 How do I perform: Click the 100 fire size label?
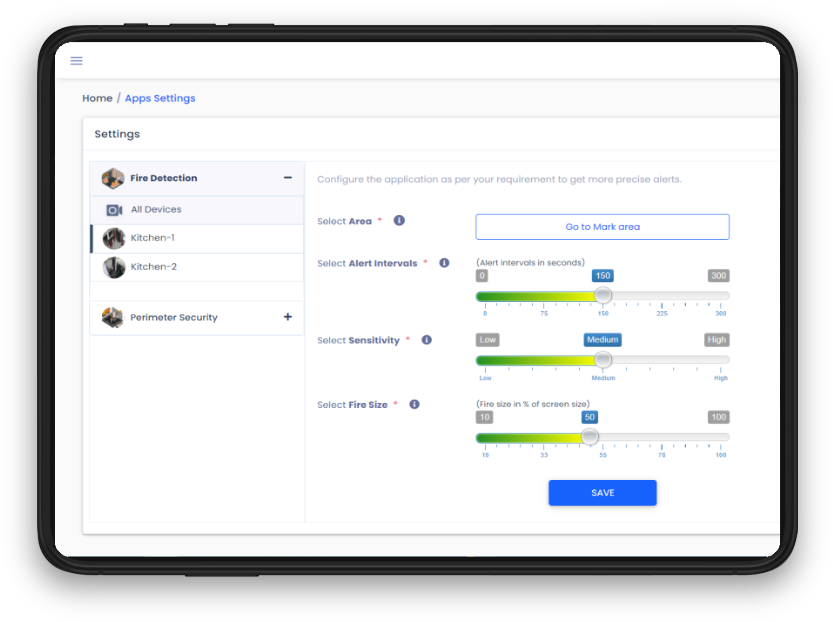[x=718, y=417]
